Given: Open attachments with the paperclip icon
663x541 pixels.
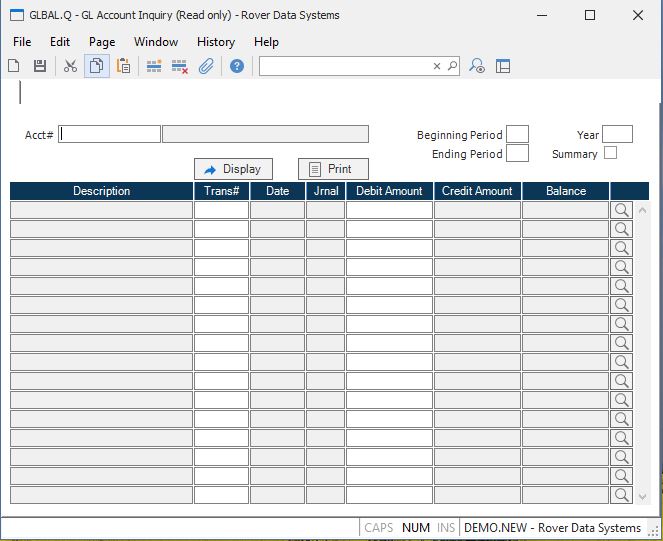Looking at the screenshot, I should [206, 66].
